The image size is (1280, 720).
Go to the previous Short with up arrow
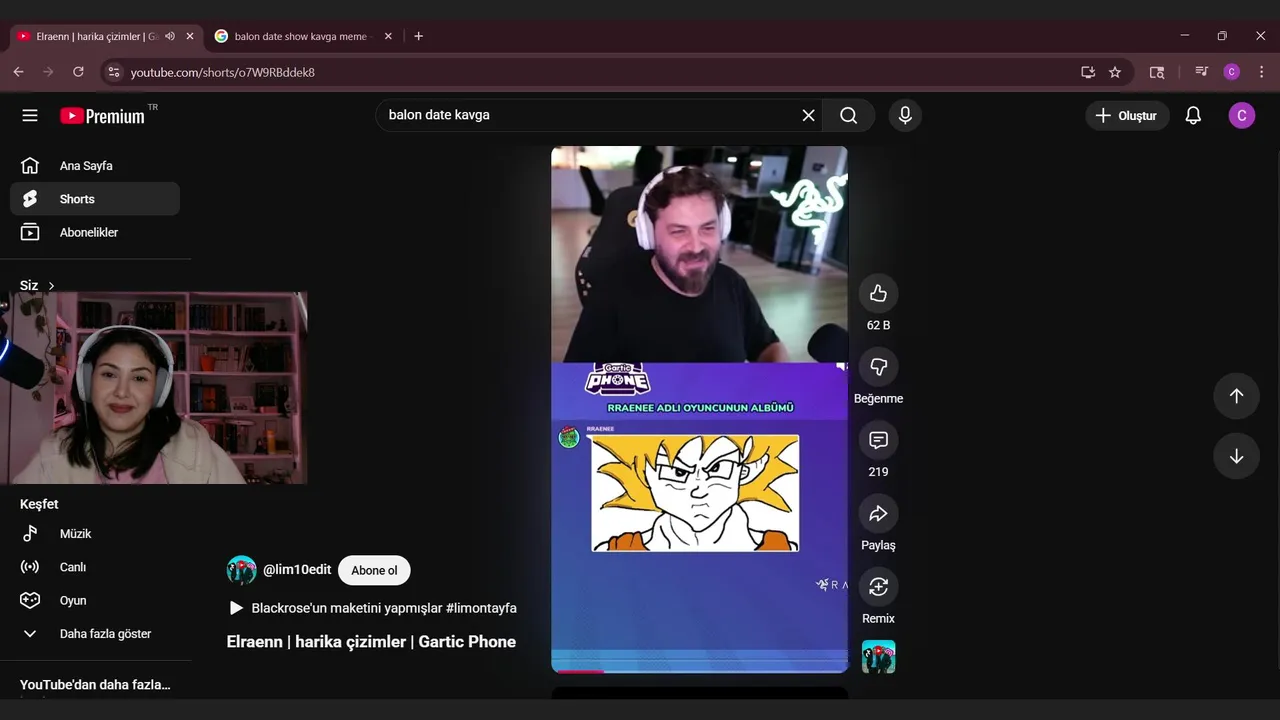[x=1236, y=396]
